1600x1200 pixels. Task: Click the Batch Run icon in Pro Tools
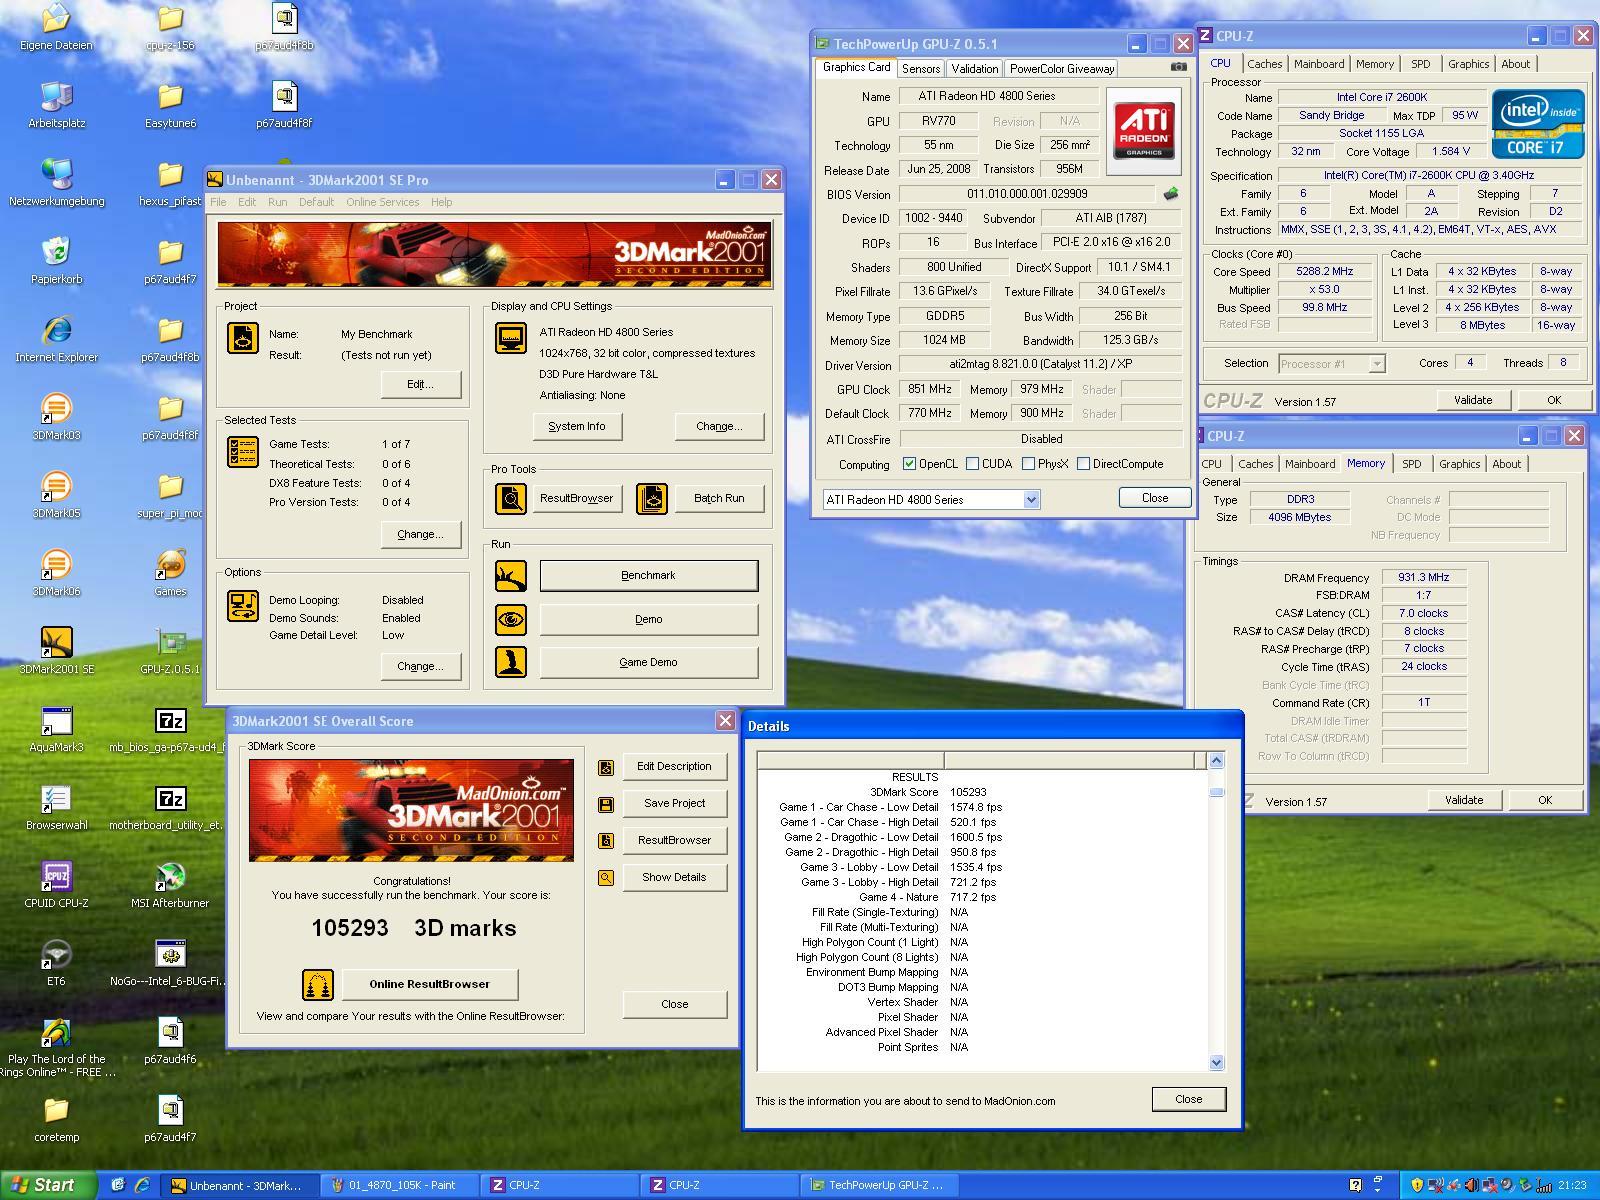point(651,498)
